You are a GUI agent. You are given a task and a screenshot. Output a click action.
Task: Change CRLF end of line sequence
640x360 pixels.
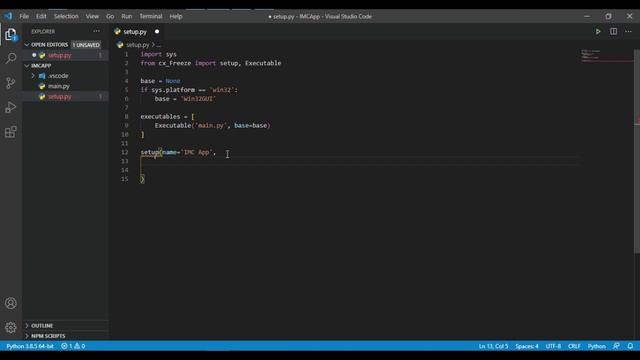click(x=574, y=346)
